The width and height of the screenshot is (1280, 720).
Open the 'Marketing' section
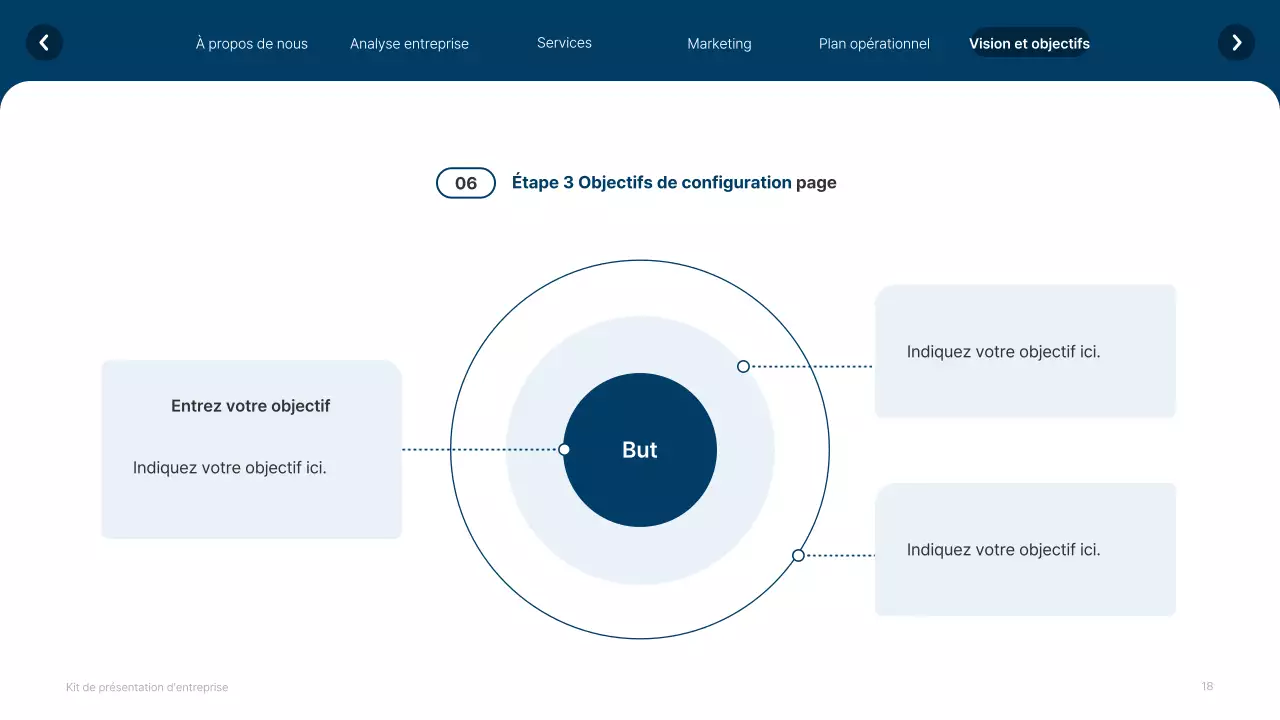[719, 43]
